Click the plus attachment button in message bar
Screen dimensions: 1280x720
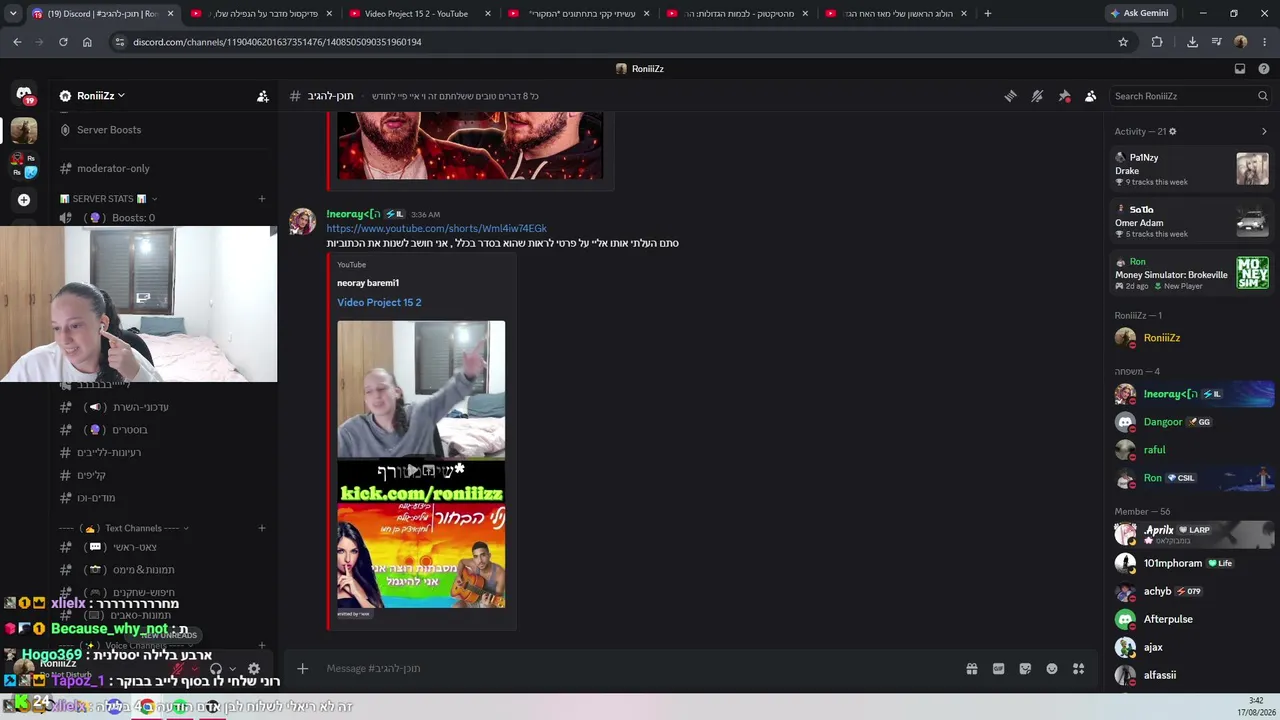pyautogui.click(x=303, y=669)
